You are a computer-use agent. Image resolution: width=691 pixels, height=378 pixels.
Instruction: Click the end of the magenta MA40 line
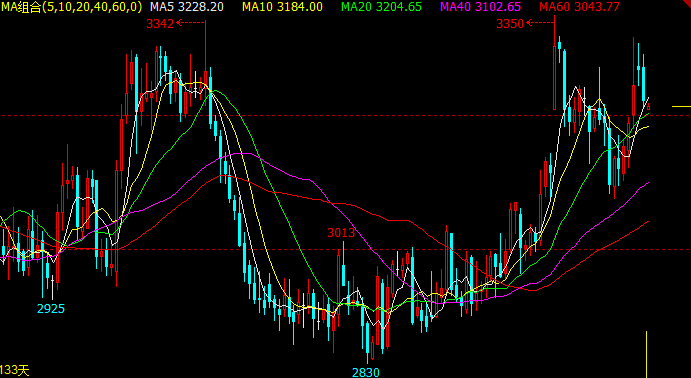point(648,182)
